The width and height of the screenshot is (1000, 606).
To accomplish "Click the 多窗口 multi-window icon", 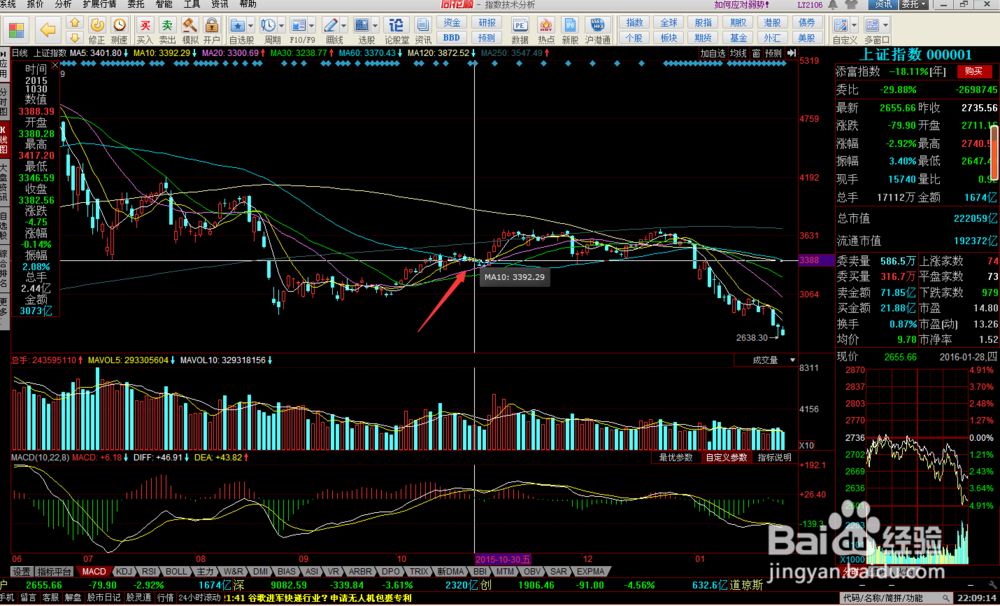I will 873,25.
